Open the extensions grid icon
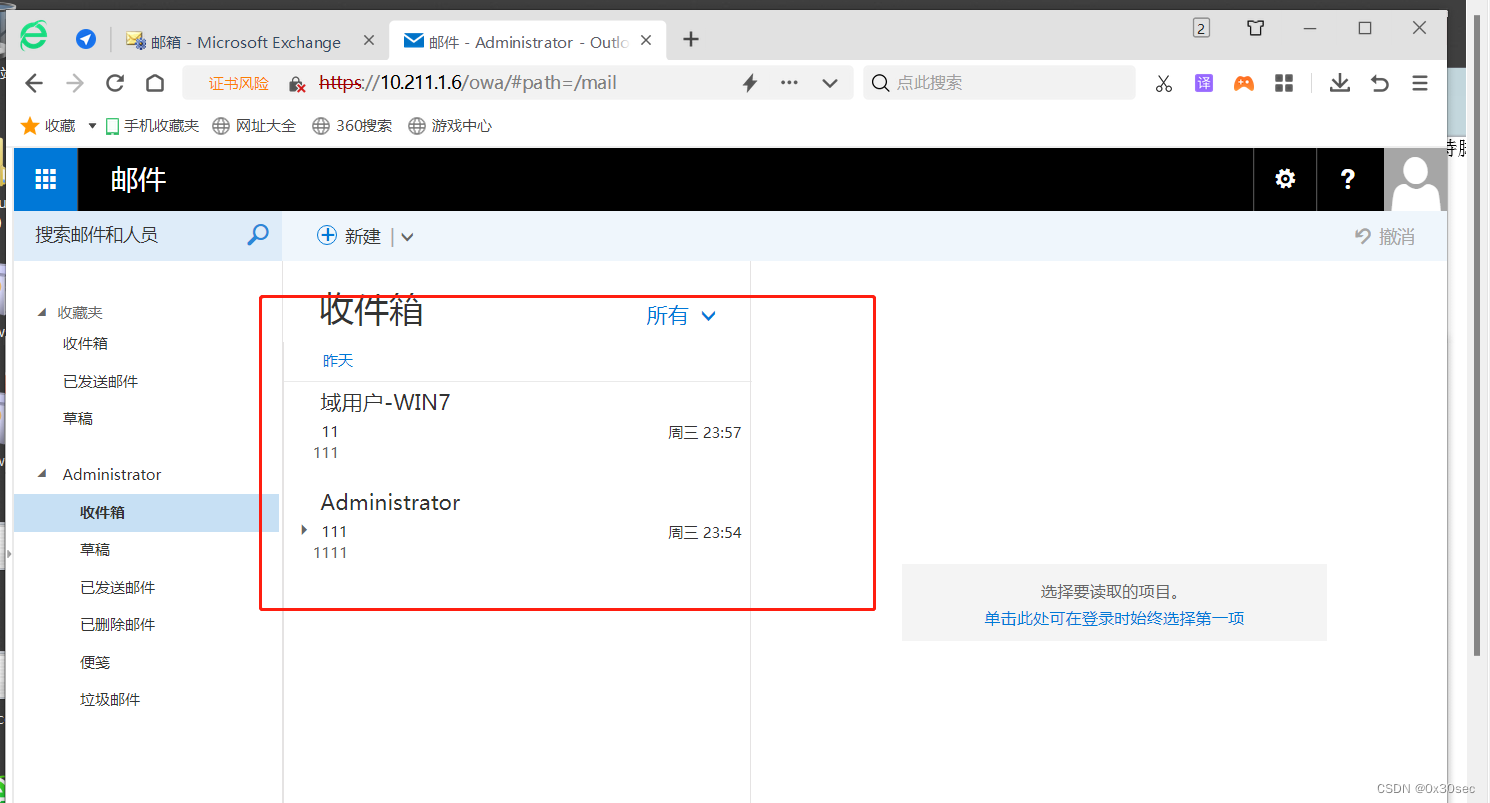 pyautogui.click(x=1284, y=83)
